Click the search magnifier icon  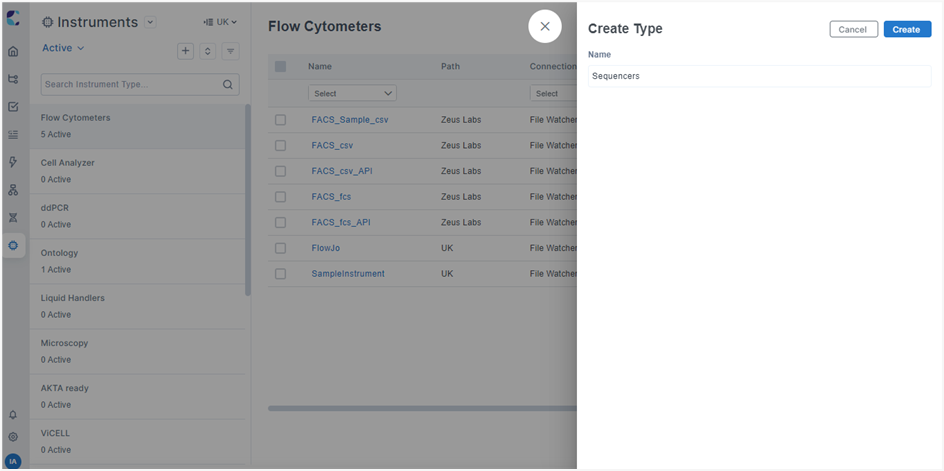coord(228,84)
